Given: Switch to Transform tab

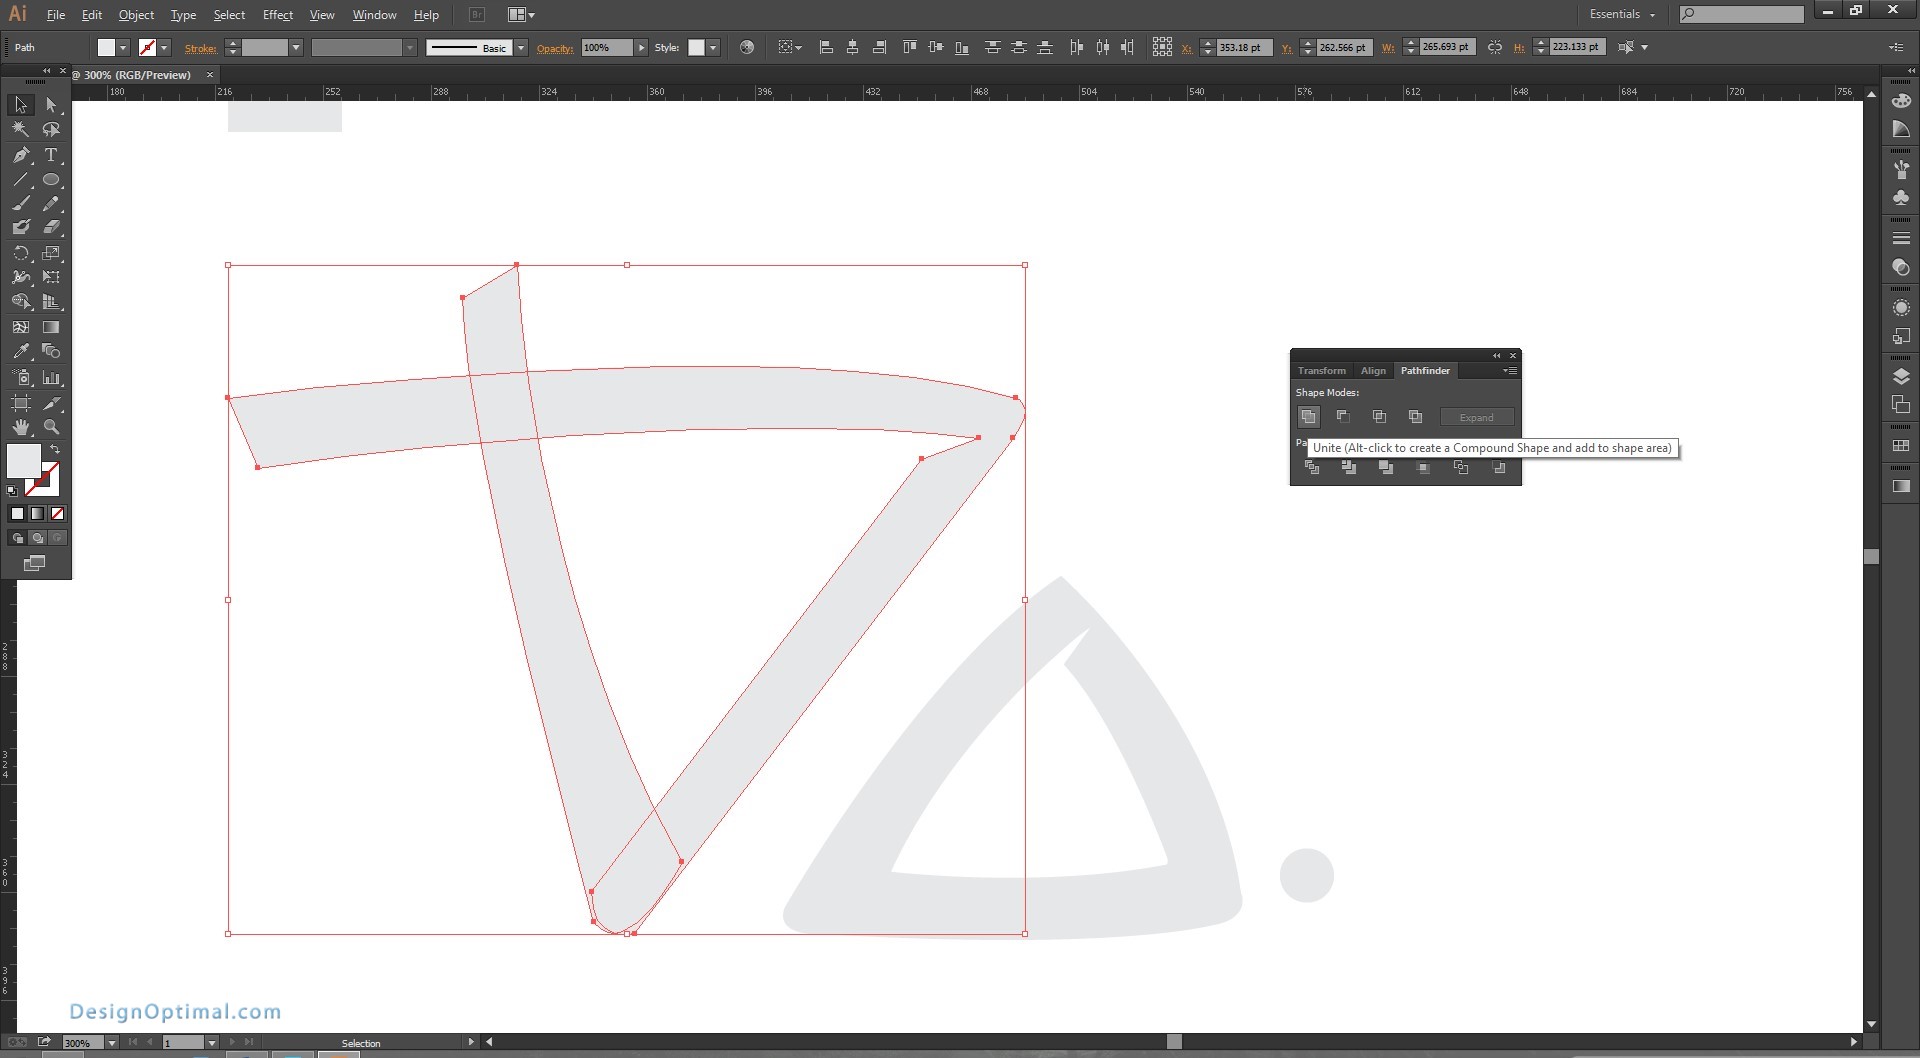Looking at the screenshot, I should [x=1321, y=371].
